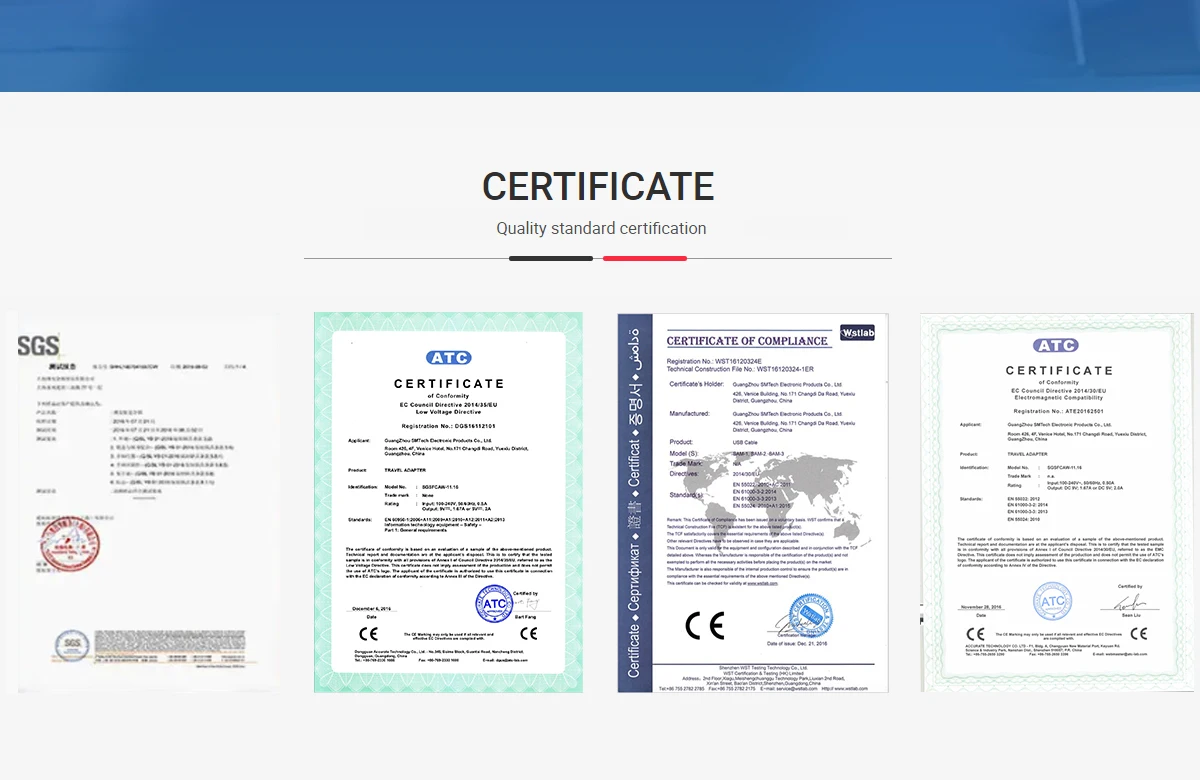Click the Wstlab logo badge
The image size is (1200, 780).
click(856, 333)
